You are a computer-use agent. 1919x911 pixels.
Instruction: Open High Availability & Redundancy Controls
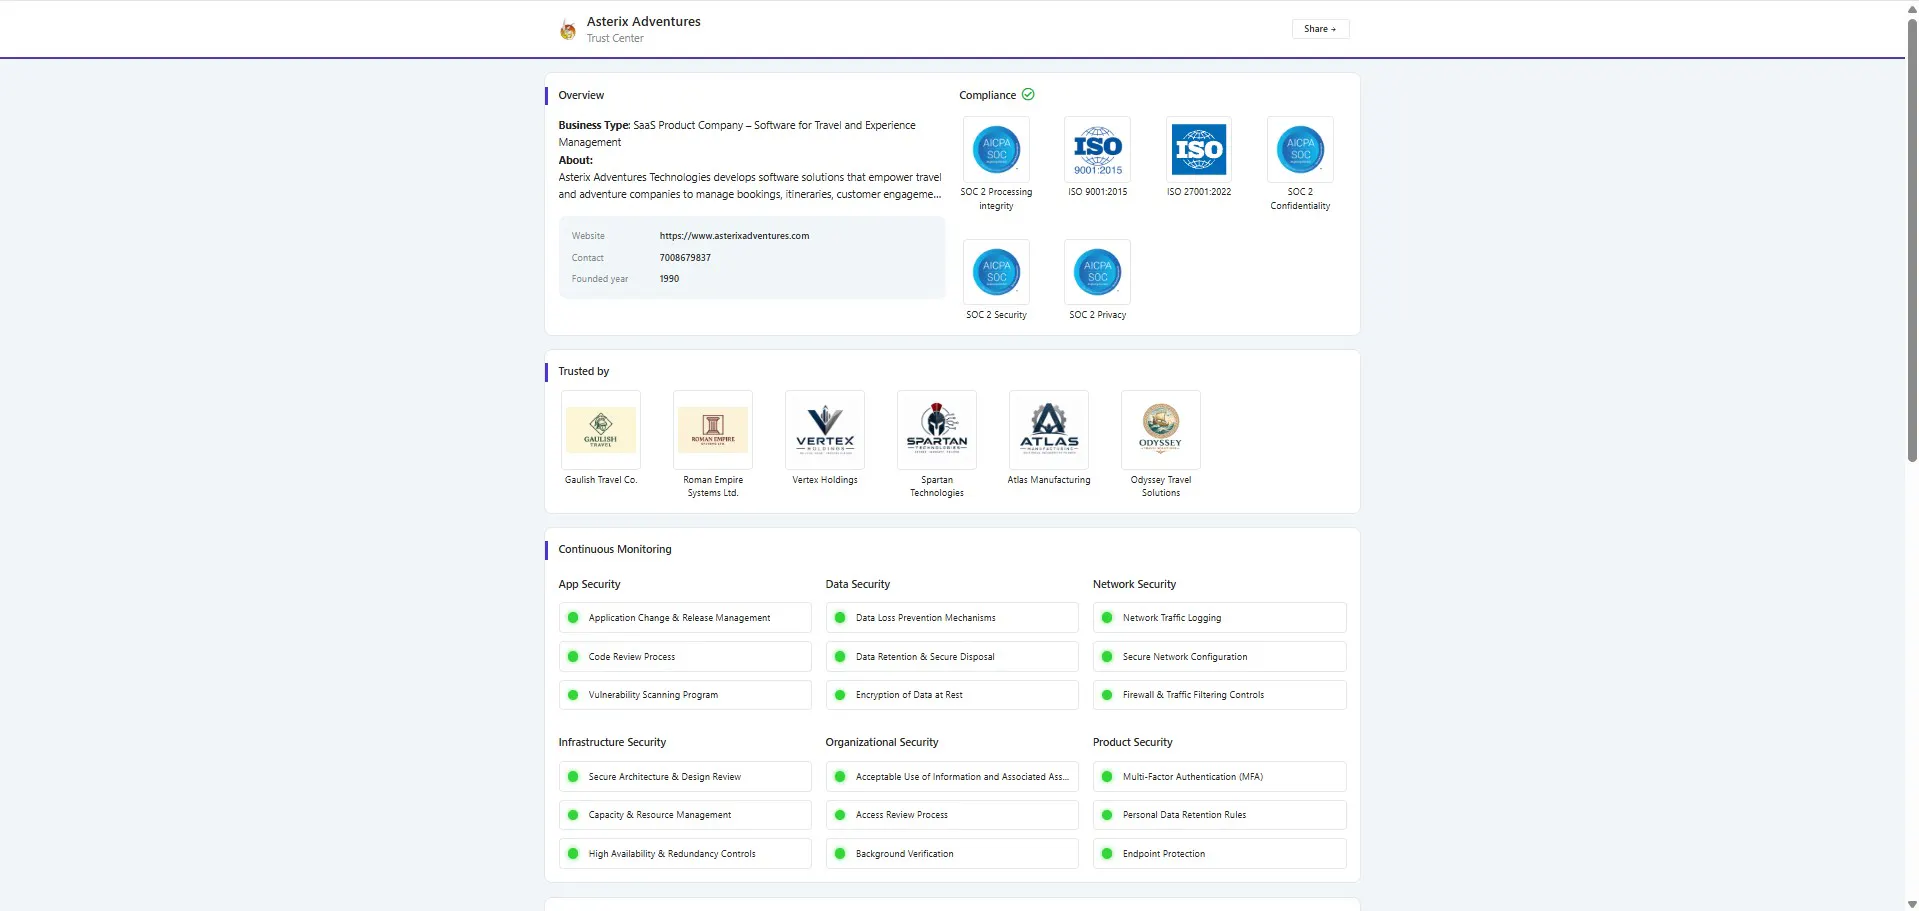[x=685, y=854]
